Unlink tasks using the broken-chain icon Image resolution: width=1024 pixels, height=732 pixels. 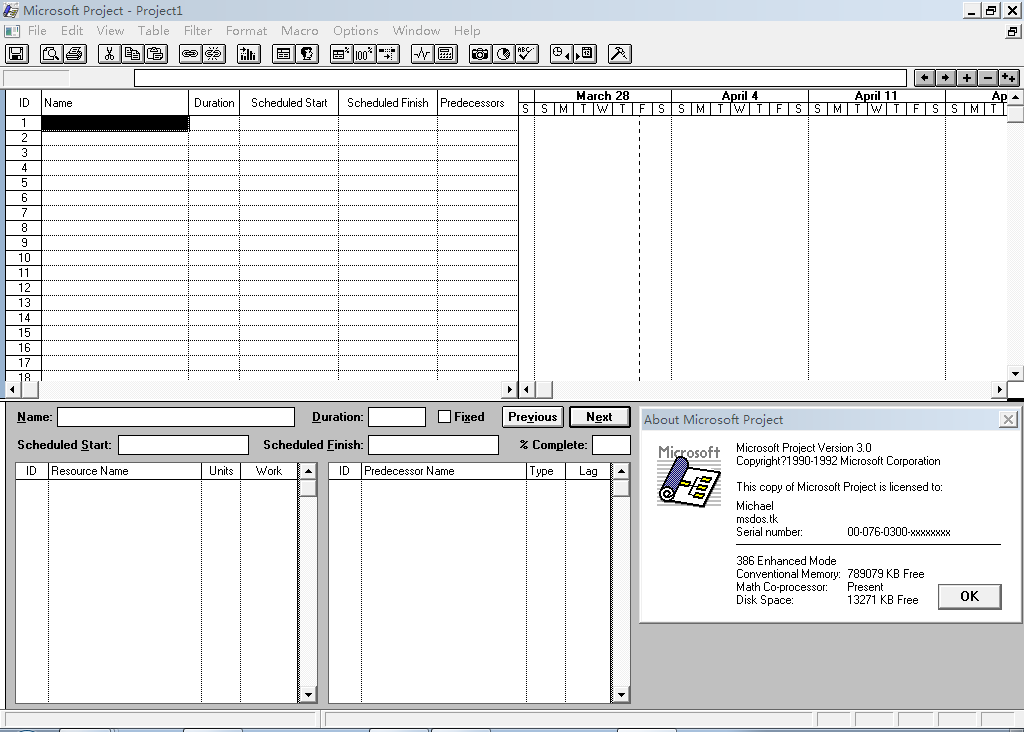click(x=214, y=53)
